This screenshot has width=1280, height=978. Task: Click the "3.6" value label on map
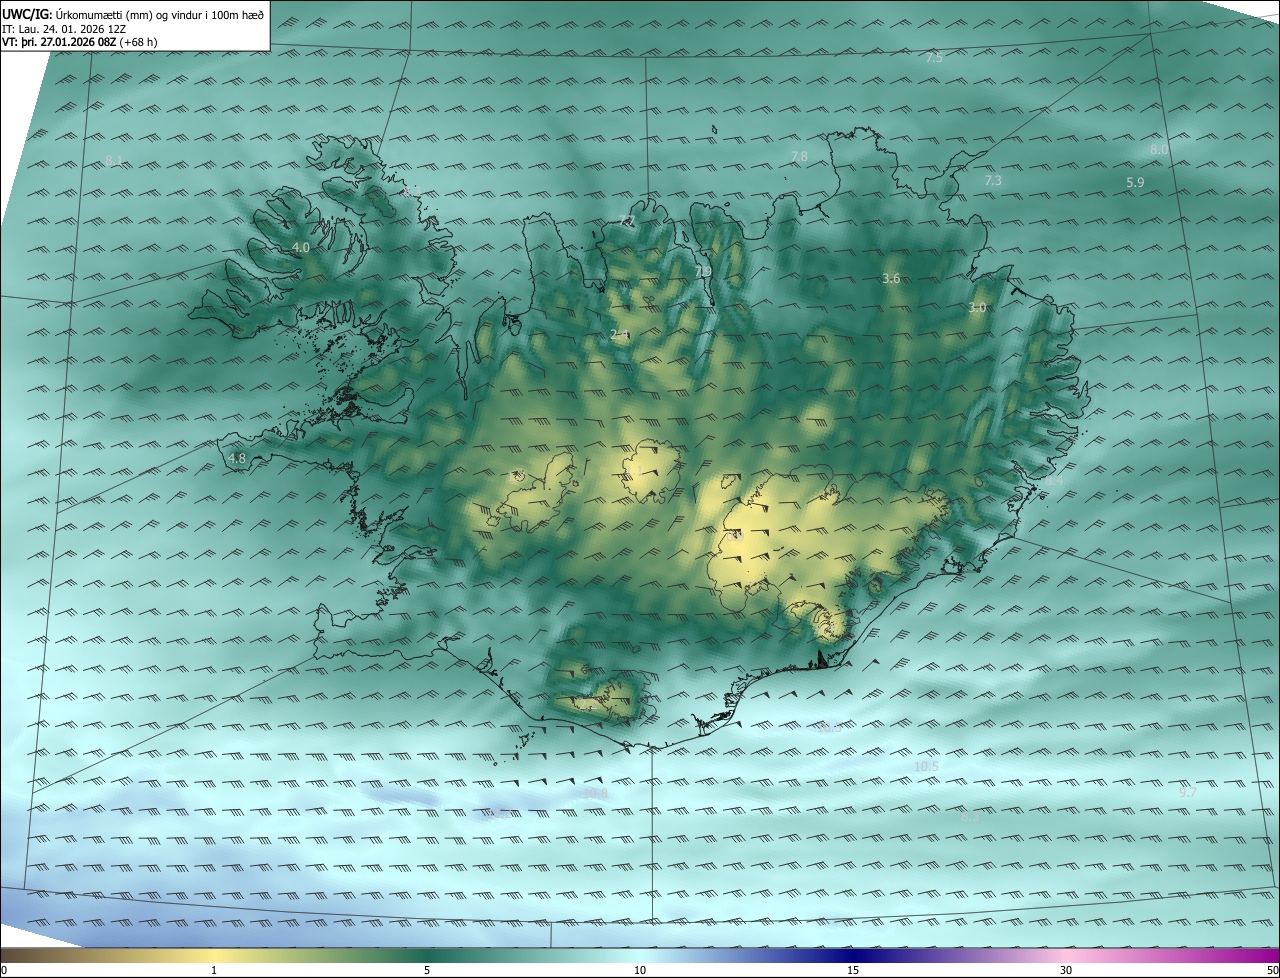tap(892, 278)
